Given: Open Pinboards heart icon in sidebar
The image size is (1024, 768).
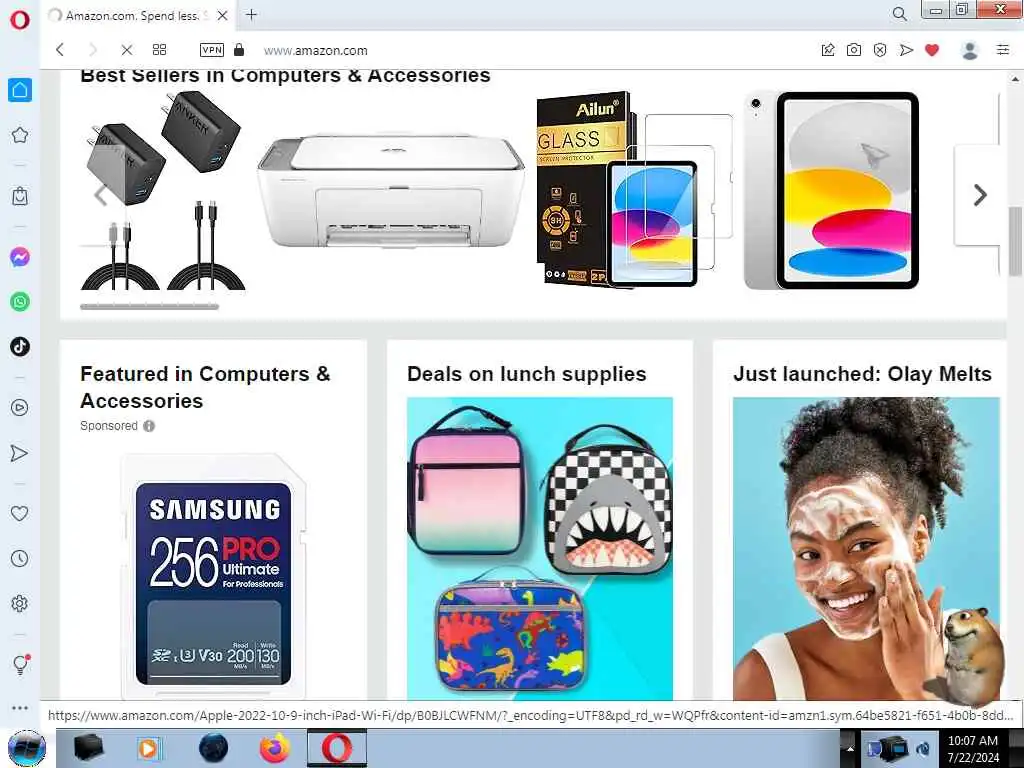Looking at the screenshot, I should 20,513.
